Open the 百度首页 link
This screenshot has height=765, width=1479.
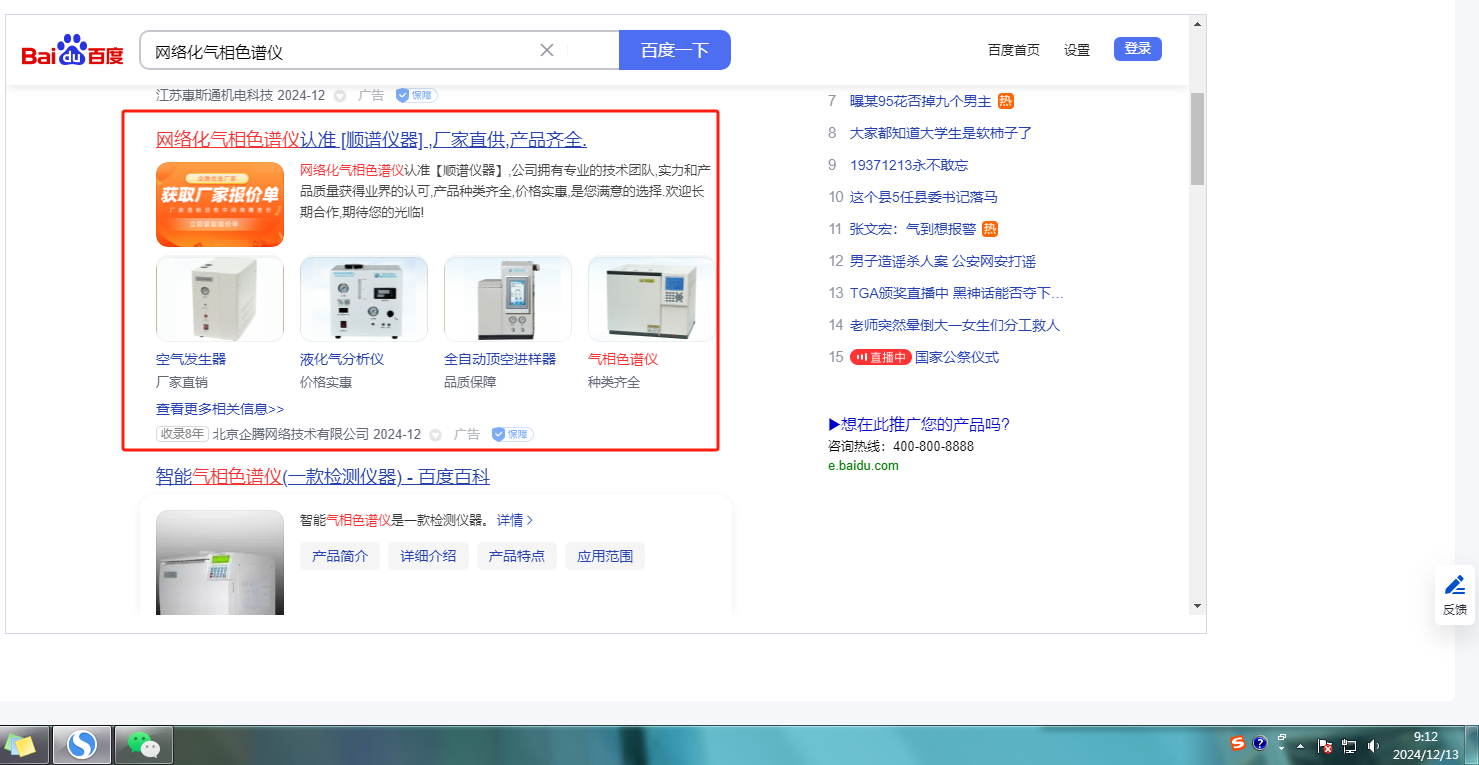tap(1014, 50)
